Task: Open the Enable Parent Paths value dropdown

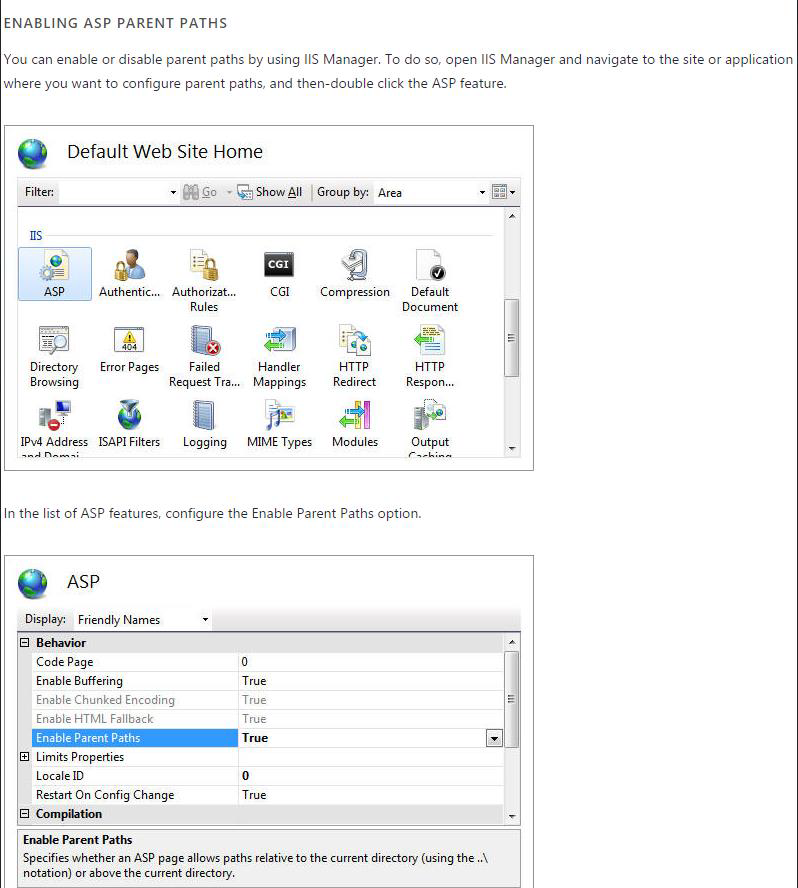Action: 493,738
